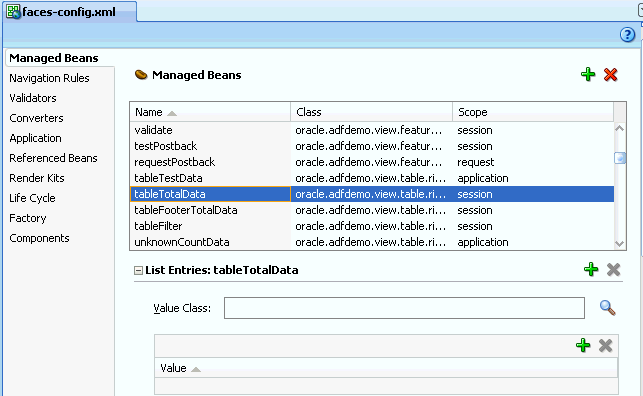Delete a value row with the gray X
Viewport: 643px width, 396px height.
(605, 346)
